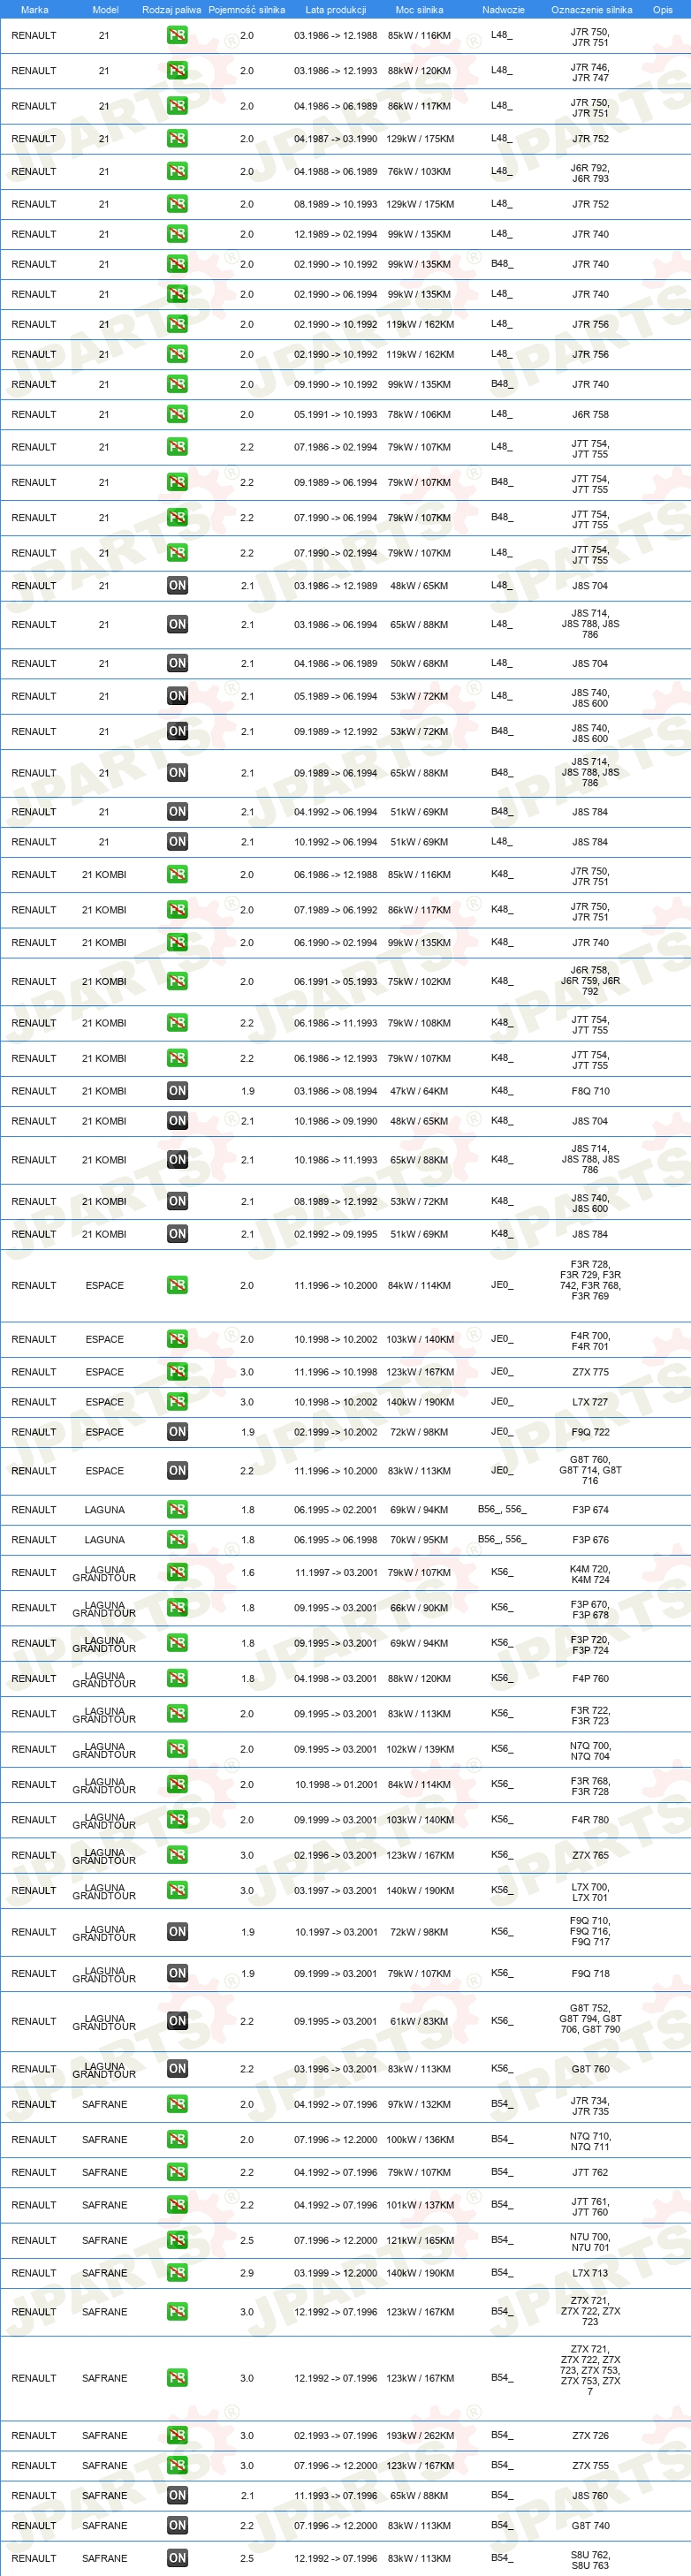Click the petrol icon in the Laguna F3P 674 row
This screenshot has width=691, height=2576.
(x=177, y=1510)
